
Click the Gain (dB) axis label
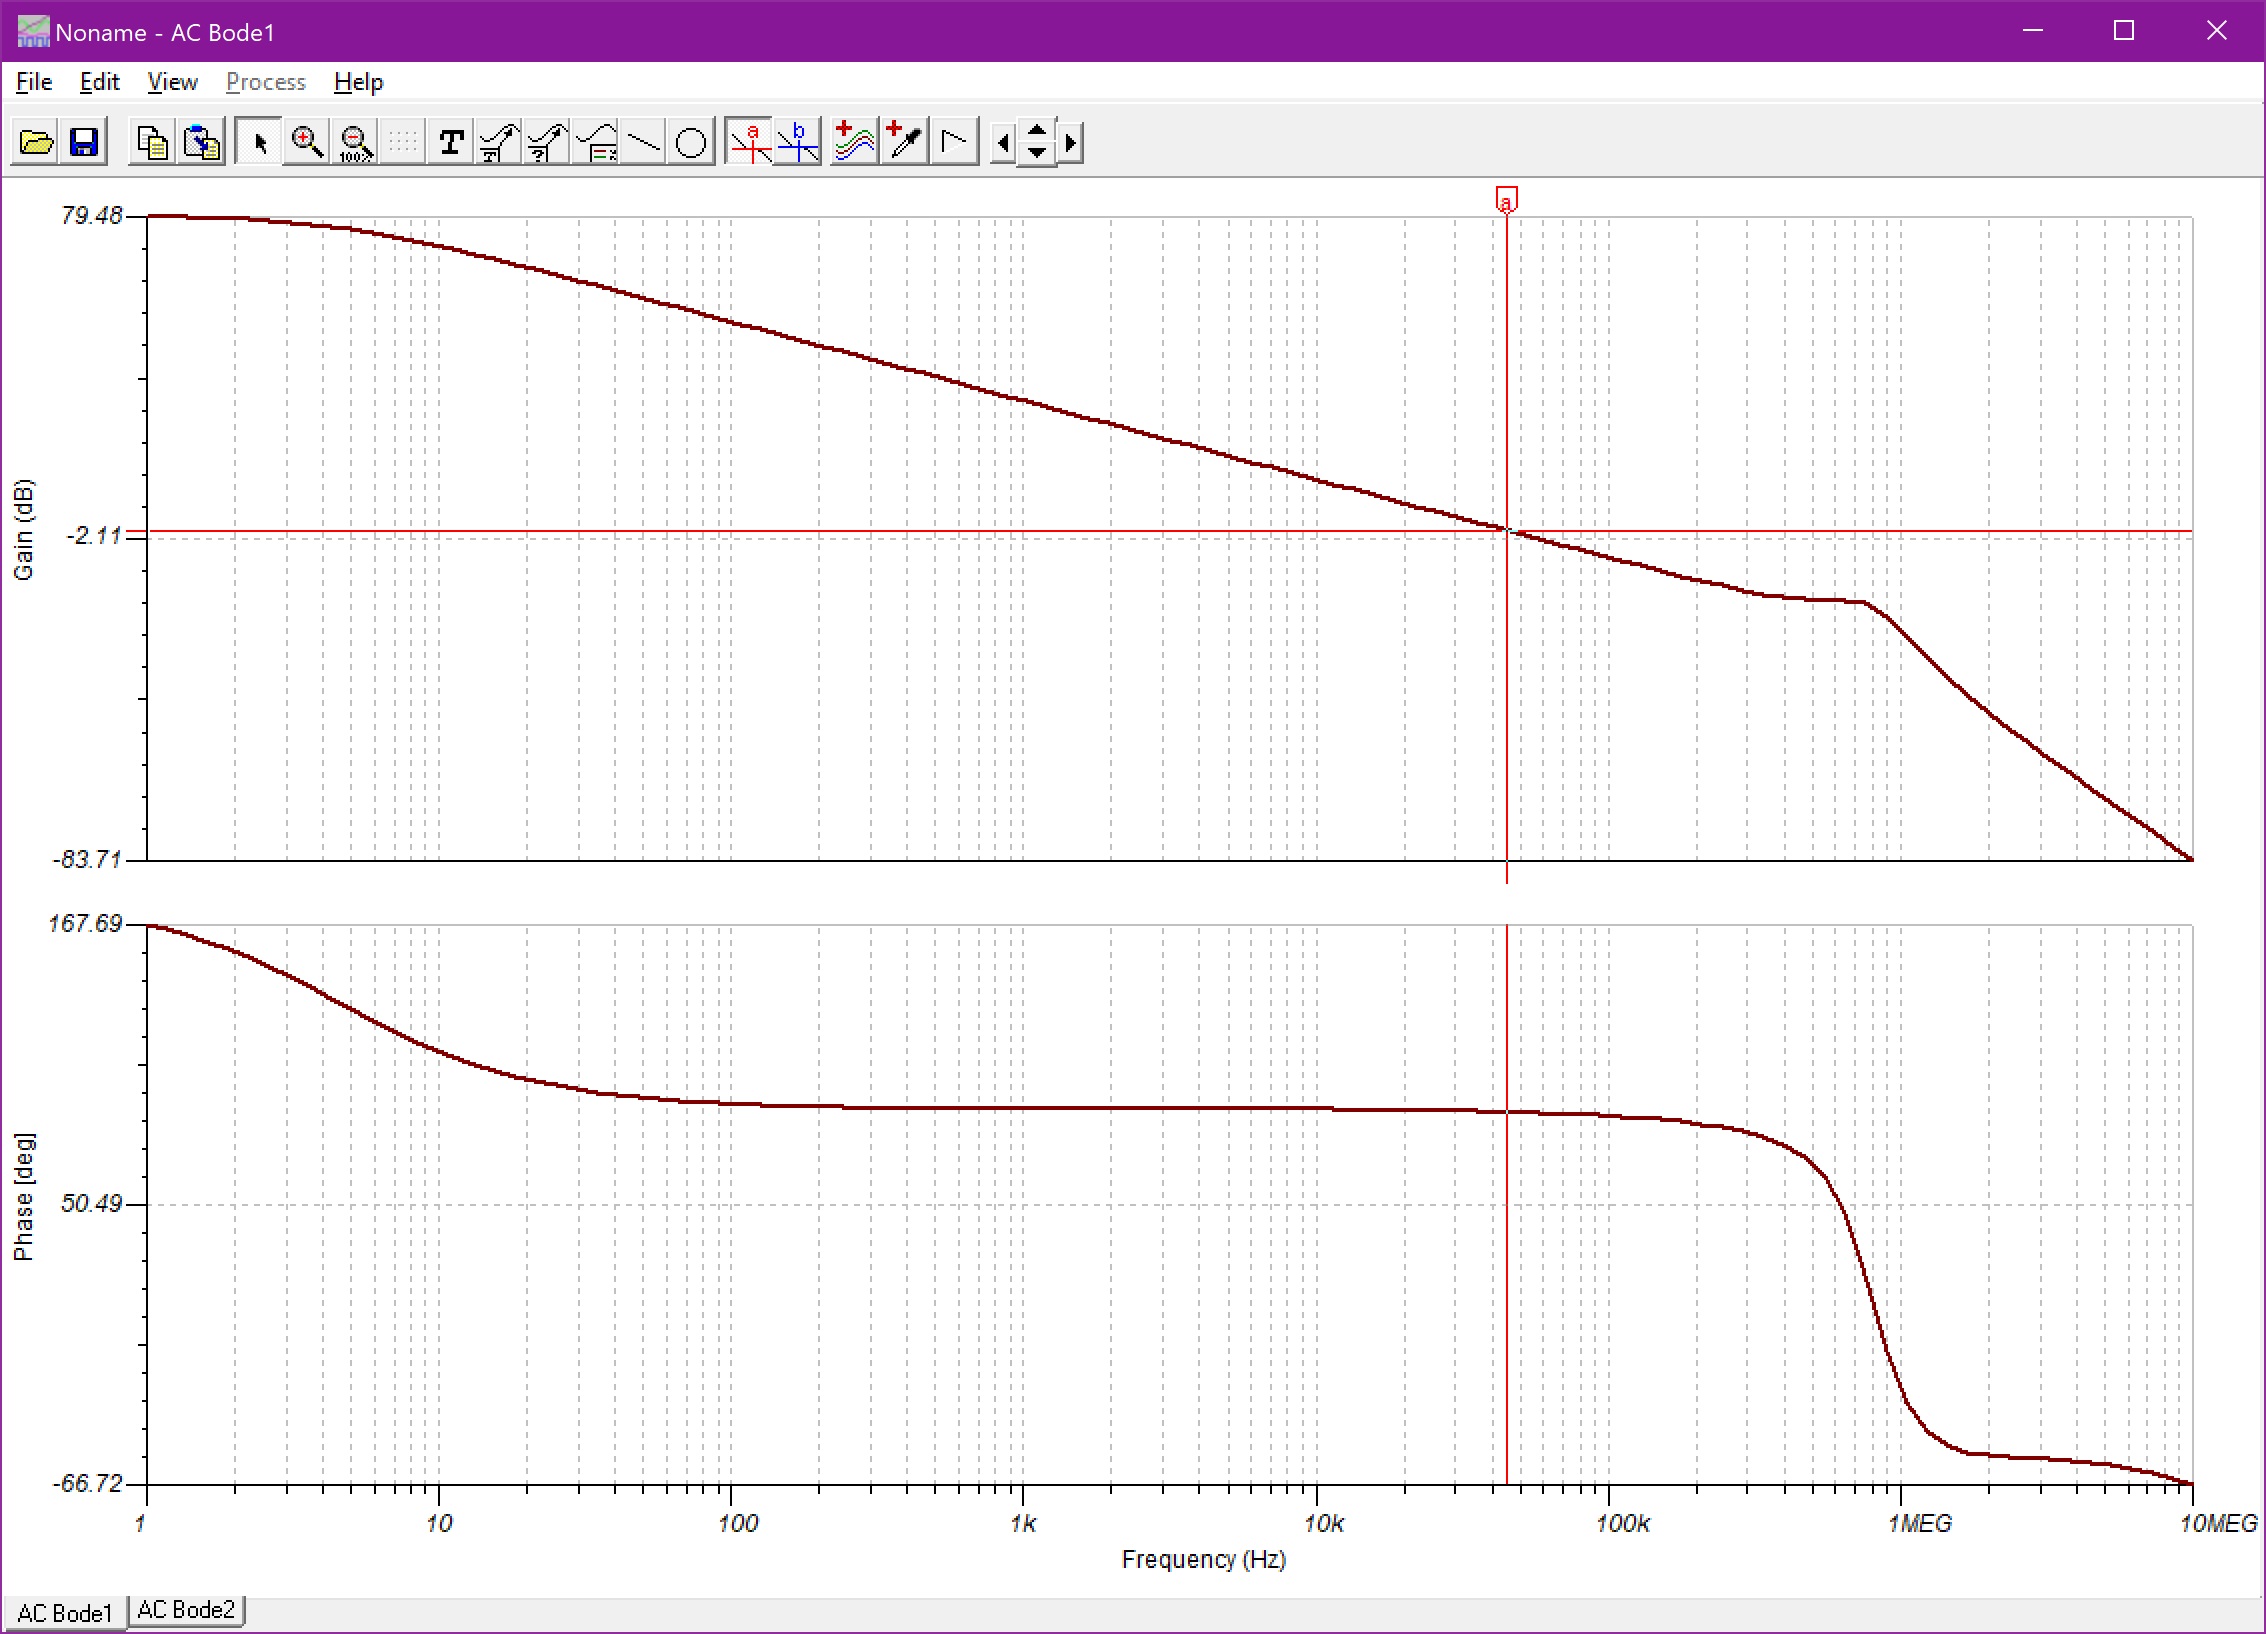tap(23, 530)
